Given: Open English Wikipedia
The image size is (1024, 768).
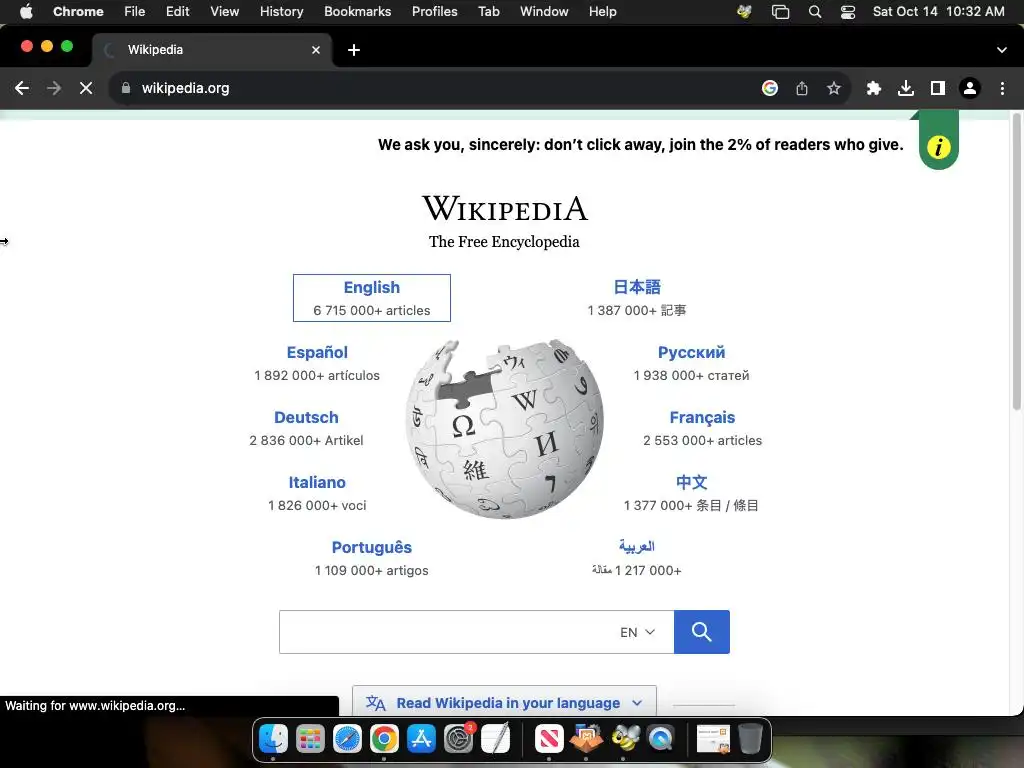Looking at the screenshot, I should click(372, 298).
